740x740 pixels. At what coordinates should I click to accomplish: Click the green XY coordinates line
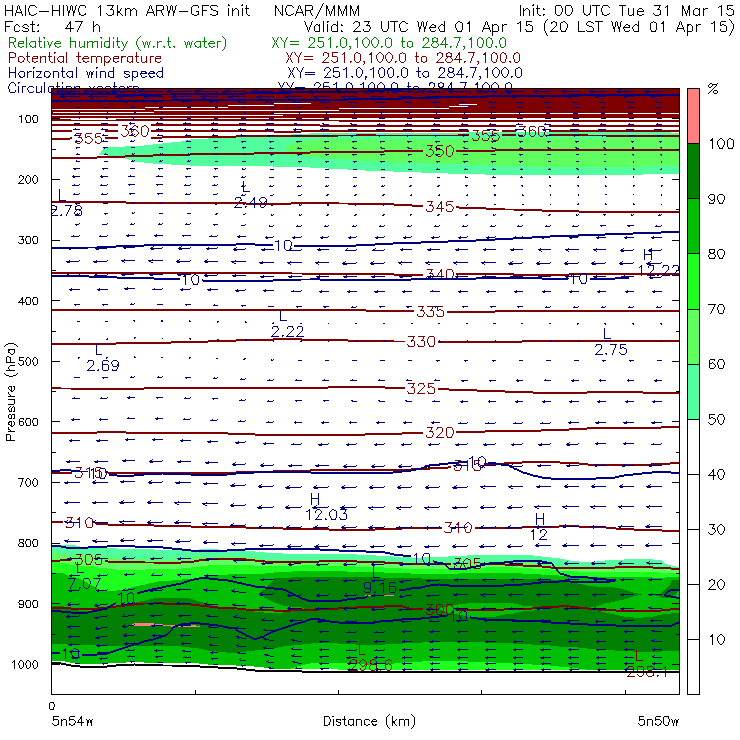389,43
